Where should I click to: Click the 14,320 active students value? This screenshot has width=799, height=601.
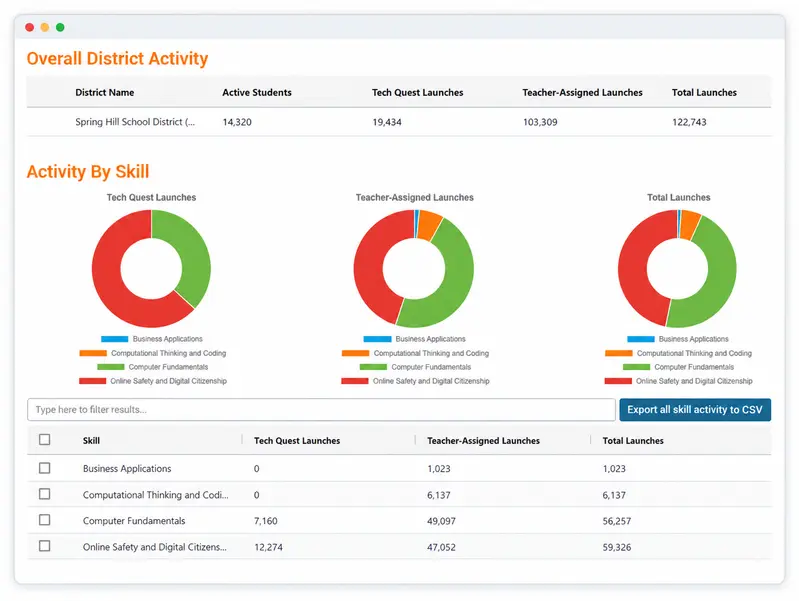coord(237,122)
